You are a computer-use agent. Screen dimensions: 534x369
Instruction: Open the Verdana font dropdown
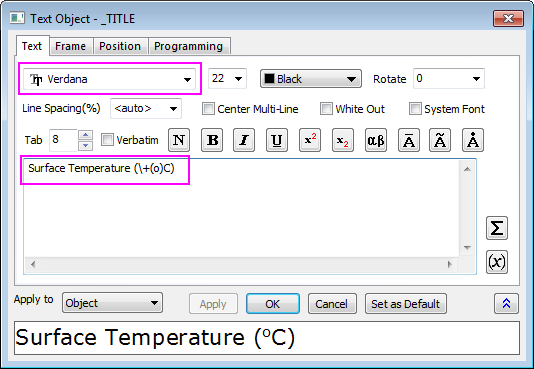[109, 79]
